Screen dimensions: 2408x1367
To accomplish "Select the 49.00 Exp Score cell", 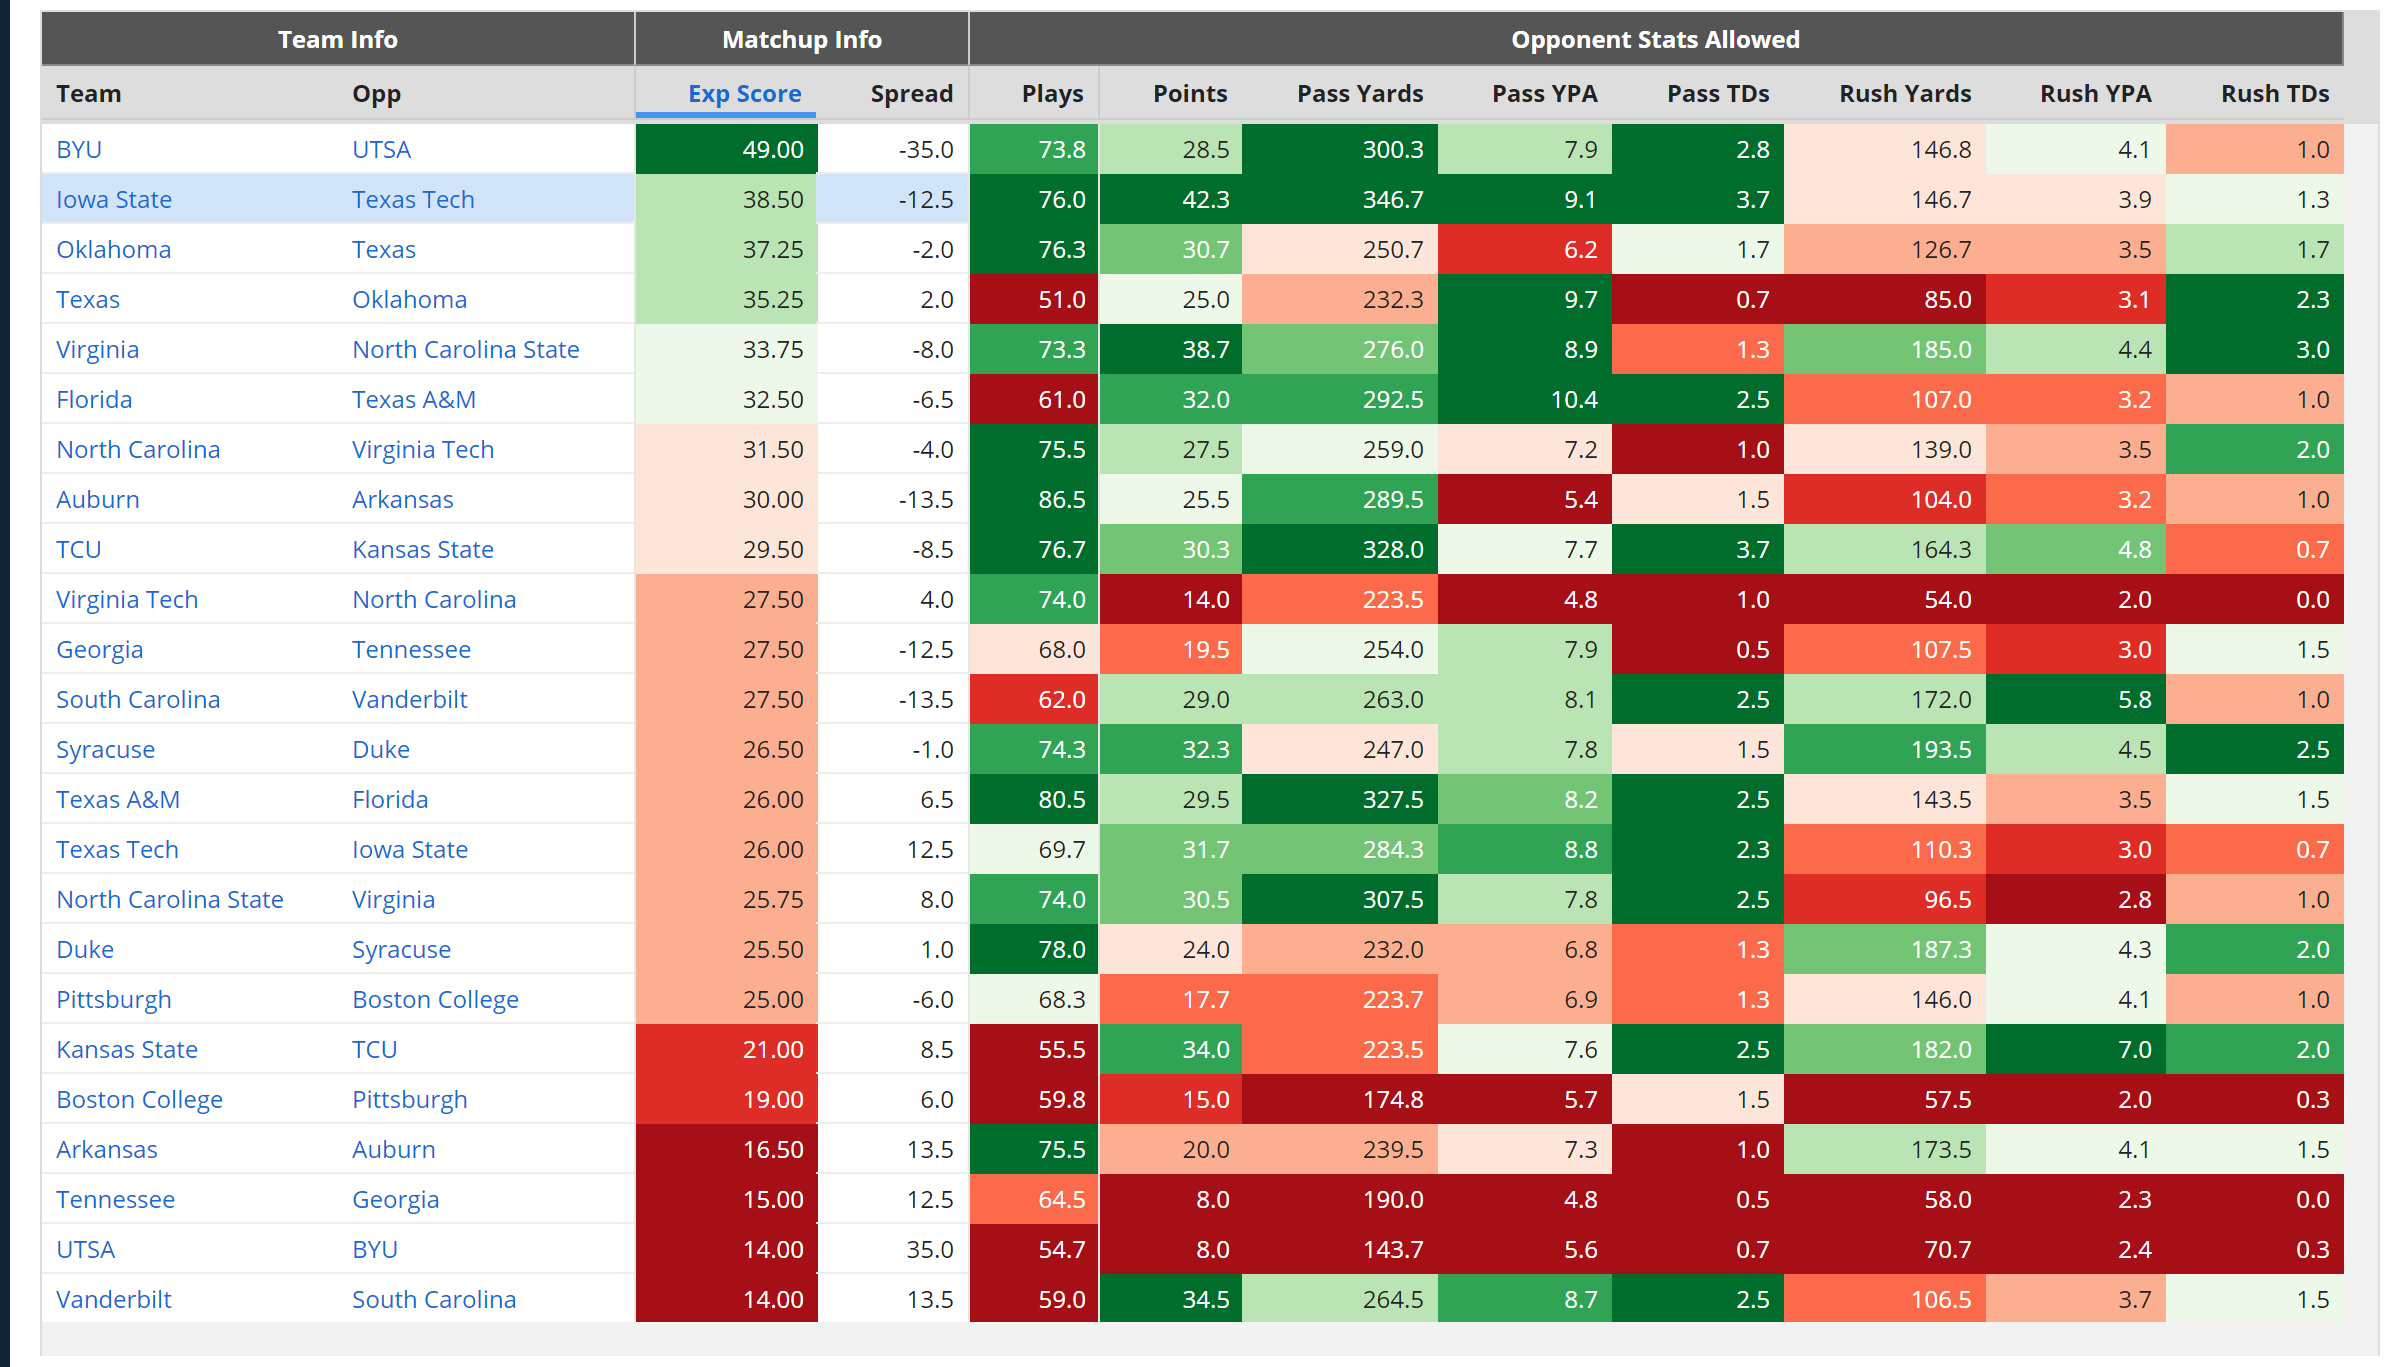I will [x=727, y=149].
